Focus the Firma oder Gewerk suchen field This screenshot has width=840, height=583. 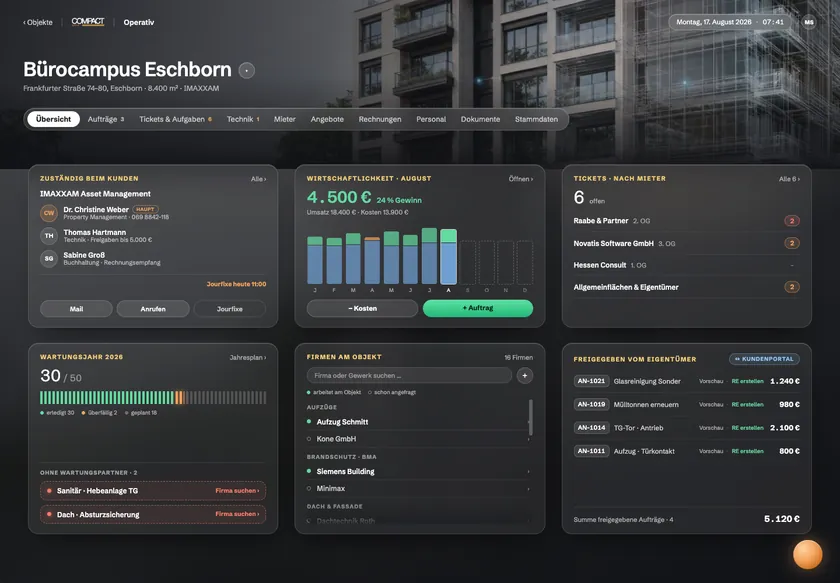pyautogui.click(x=409, y=376)
